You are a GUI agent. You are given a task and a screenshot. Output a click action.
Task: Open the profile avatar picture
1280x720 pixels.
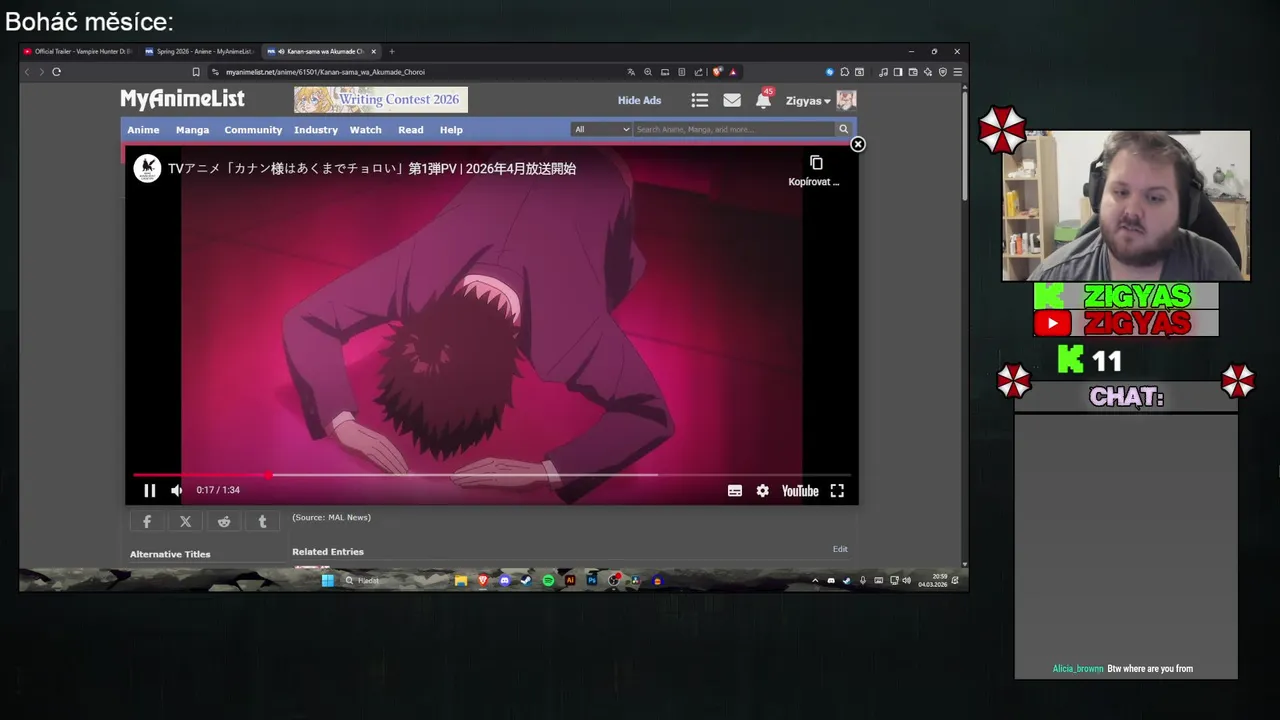[846, 100]
